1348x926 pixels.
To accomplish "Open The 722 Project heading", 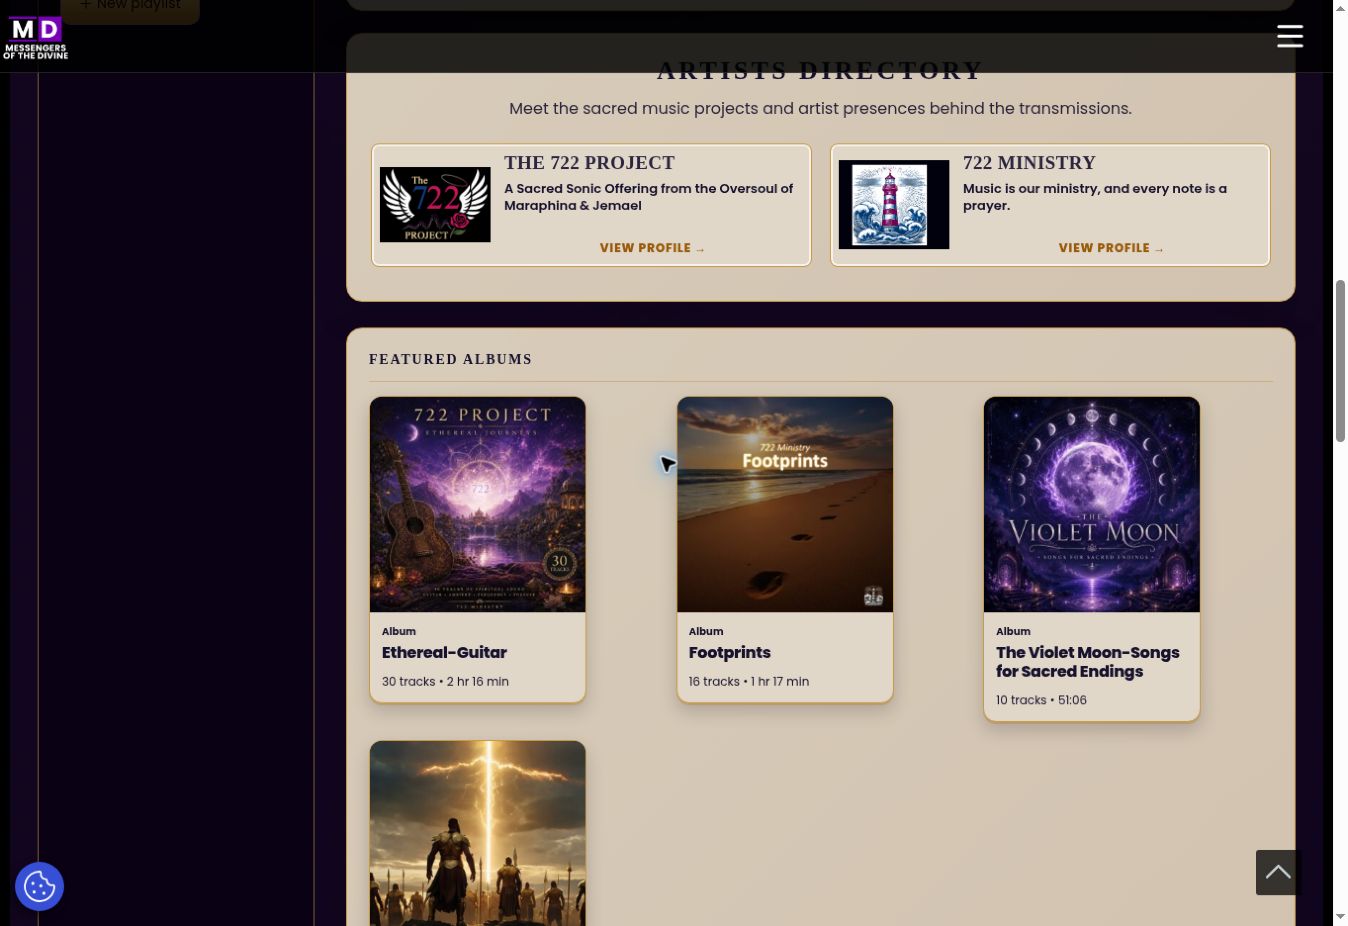I will (589, 163).
